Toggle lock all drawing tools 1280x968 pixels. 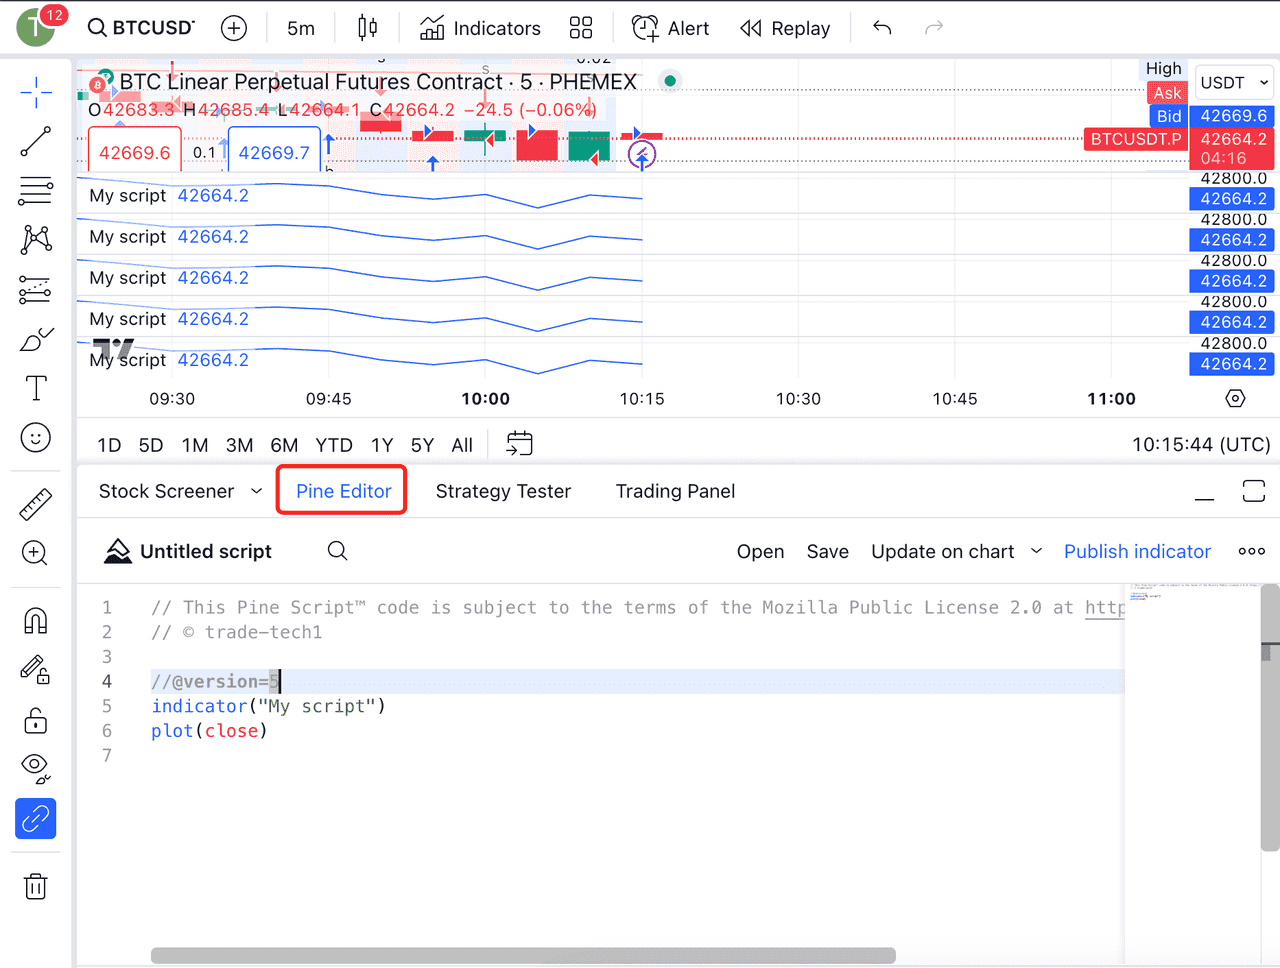[36, 720]
